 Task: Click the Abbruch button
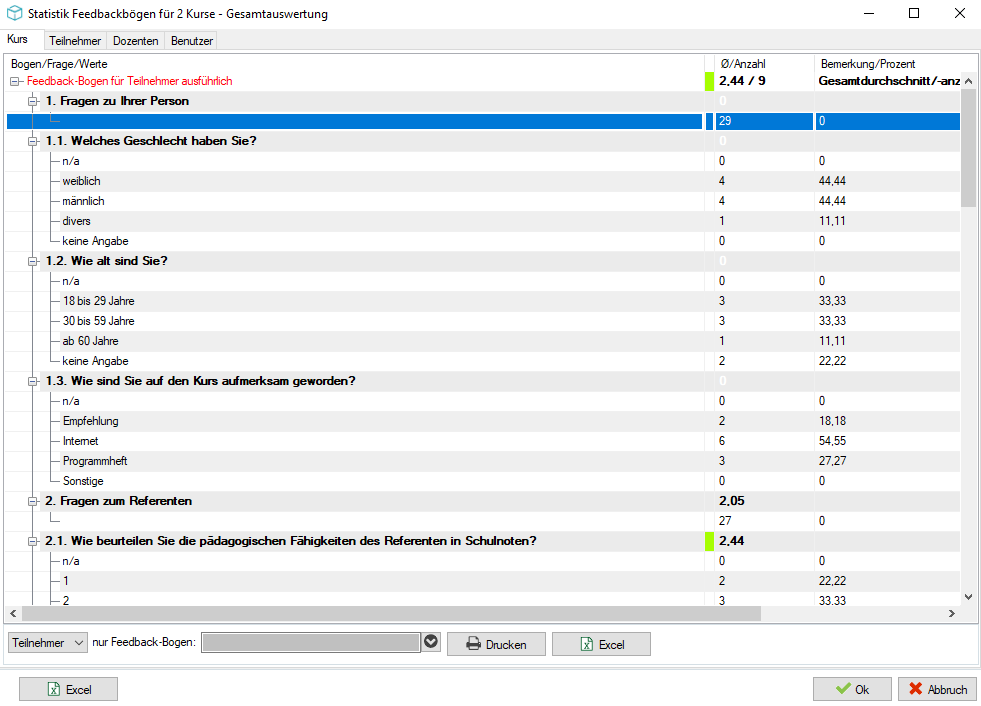(937, 689)
